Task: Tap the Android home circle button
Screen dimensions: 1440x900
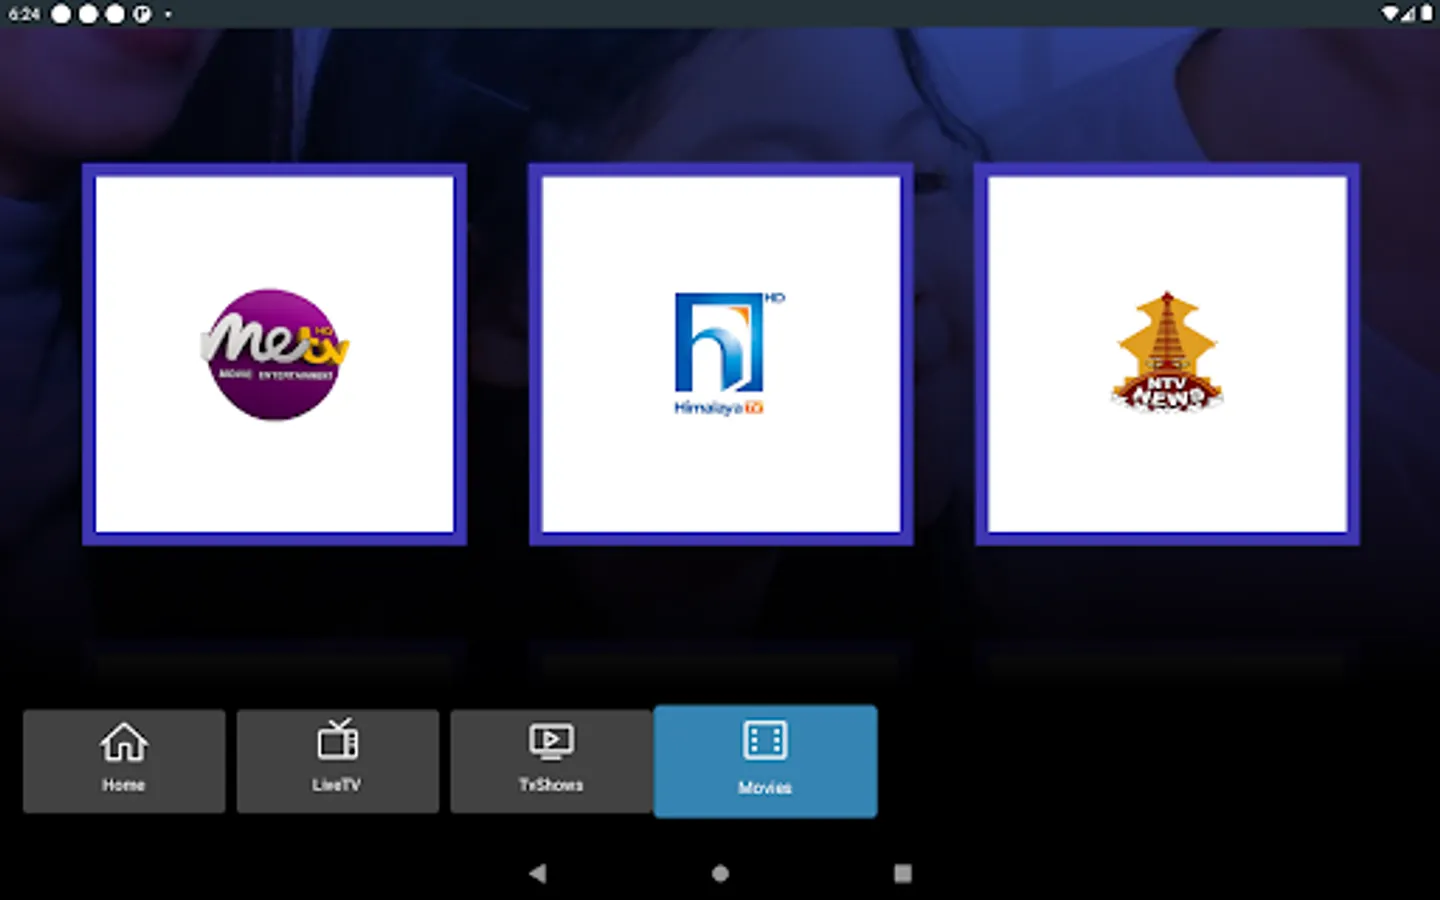Action: click(x=720, y=873)
